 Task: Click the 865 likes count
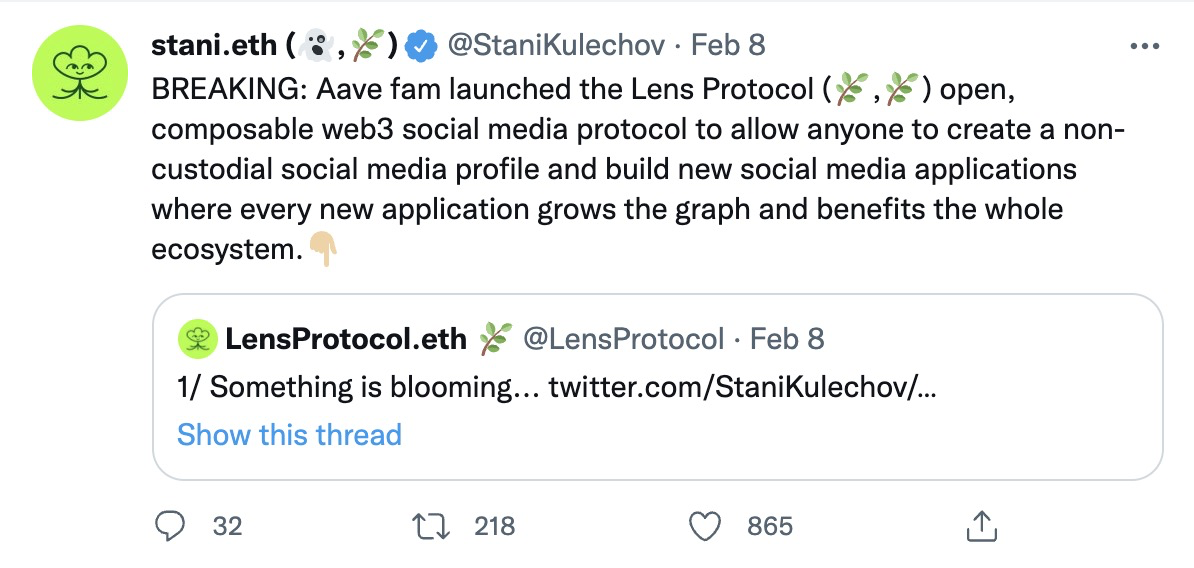point(769,526)
